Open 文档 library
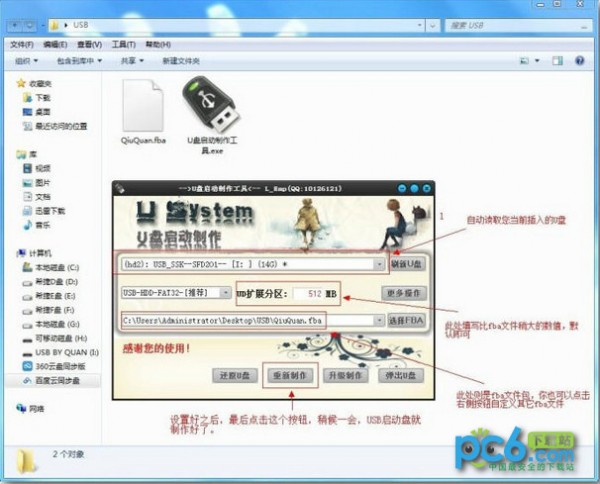 coord(37,197)
